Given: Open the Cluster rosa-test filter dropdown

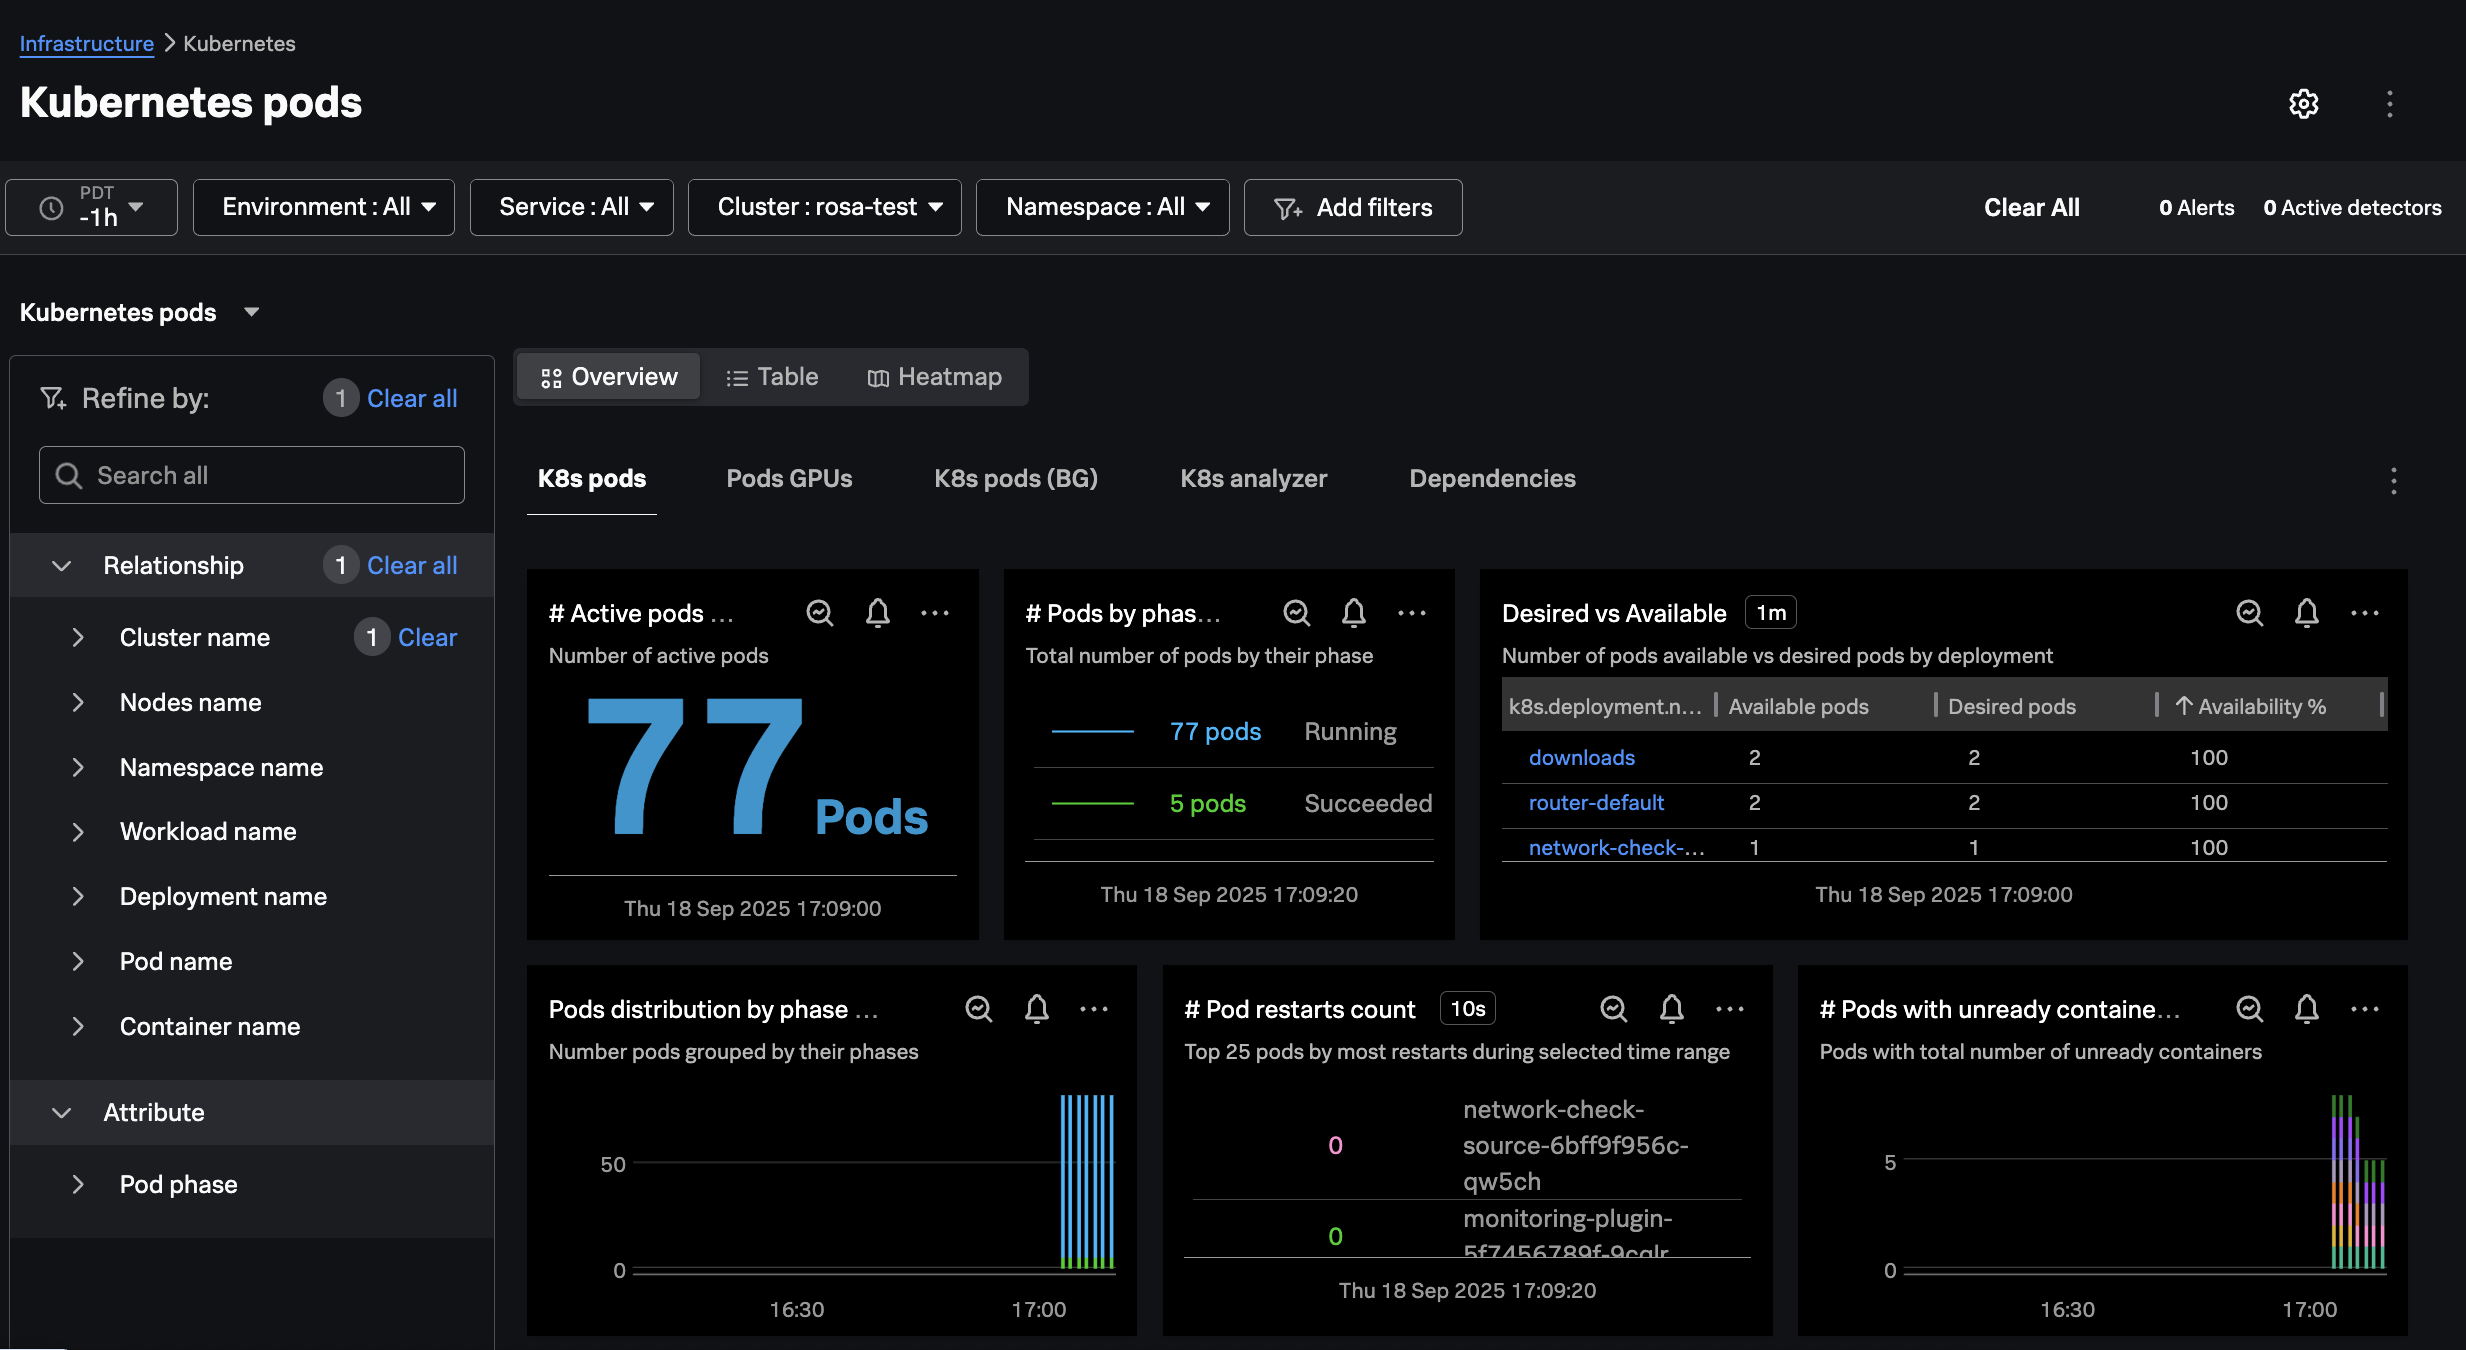Looking at the screenshot, I should click(824, 207).
